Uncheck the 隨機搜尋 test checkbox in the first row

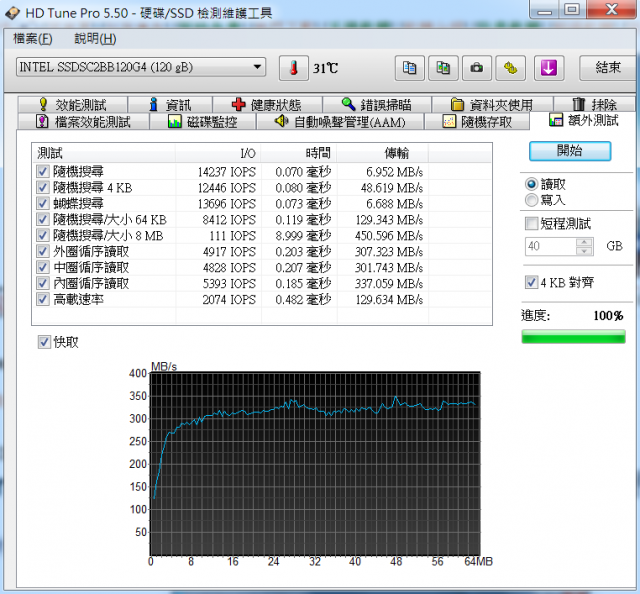pyautogui.click(x=43, y=171)
